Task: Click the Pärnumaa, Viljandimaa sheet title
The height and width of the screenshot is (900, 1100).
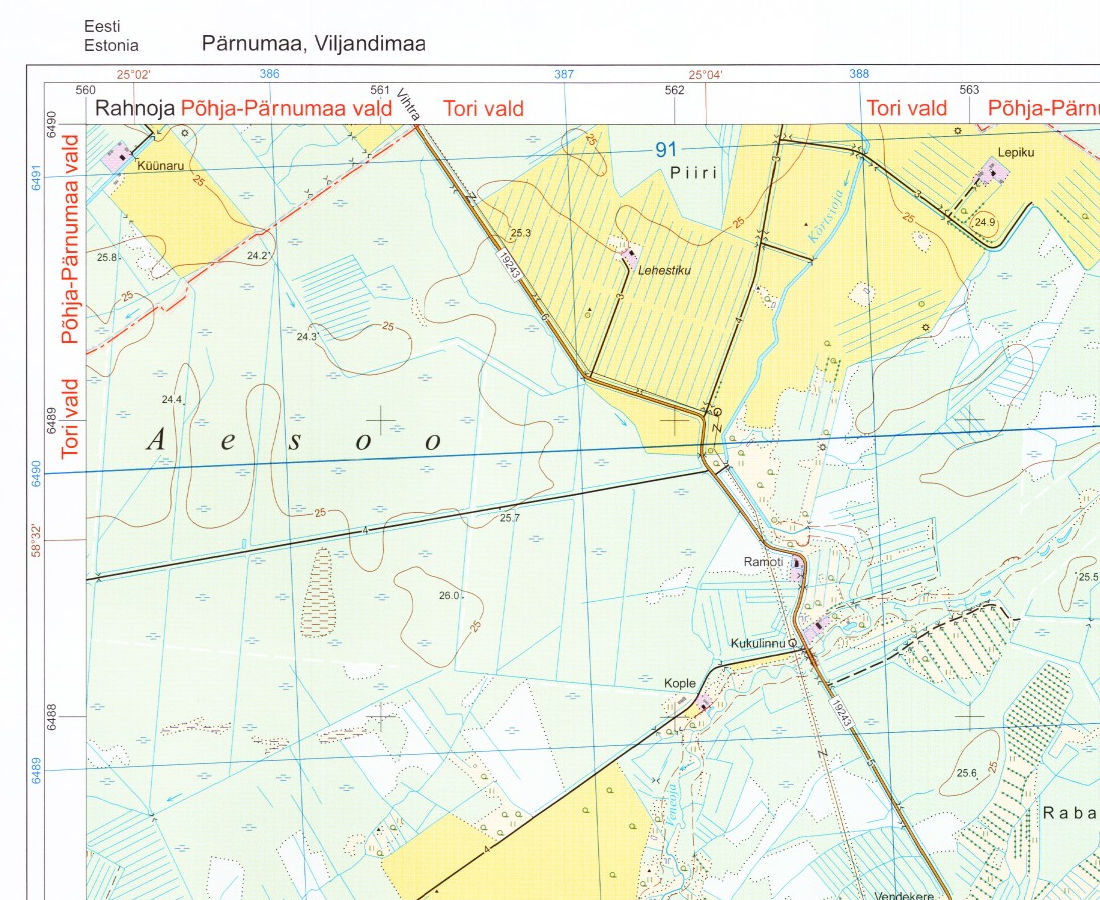Action: click(313, 44)
